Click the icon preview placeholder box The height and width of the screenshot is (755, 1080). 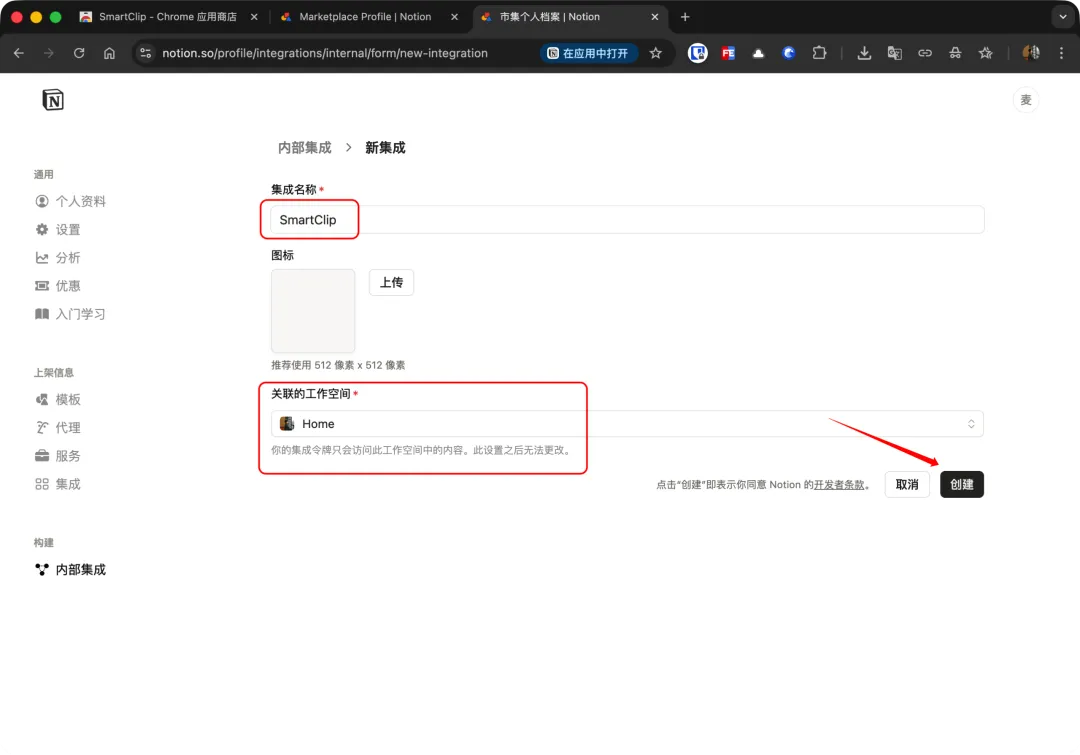point(313,311)
